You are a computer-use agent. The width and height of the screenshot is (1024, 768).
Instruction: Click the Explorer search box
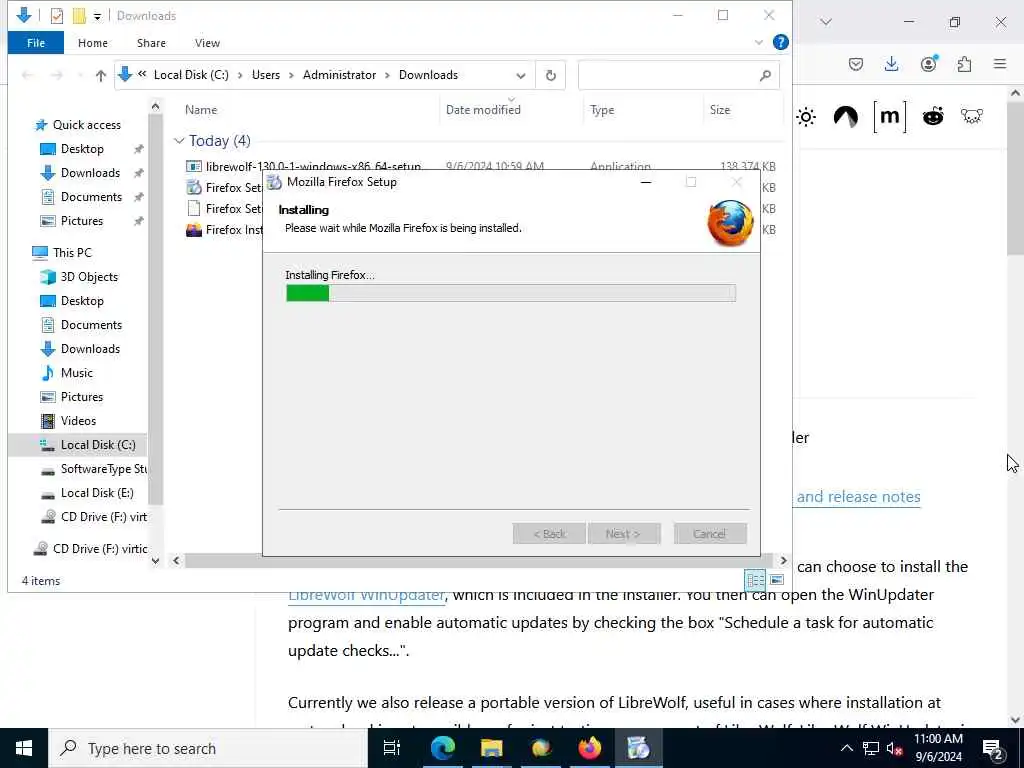tap(678, 76)
